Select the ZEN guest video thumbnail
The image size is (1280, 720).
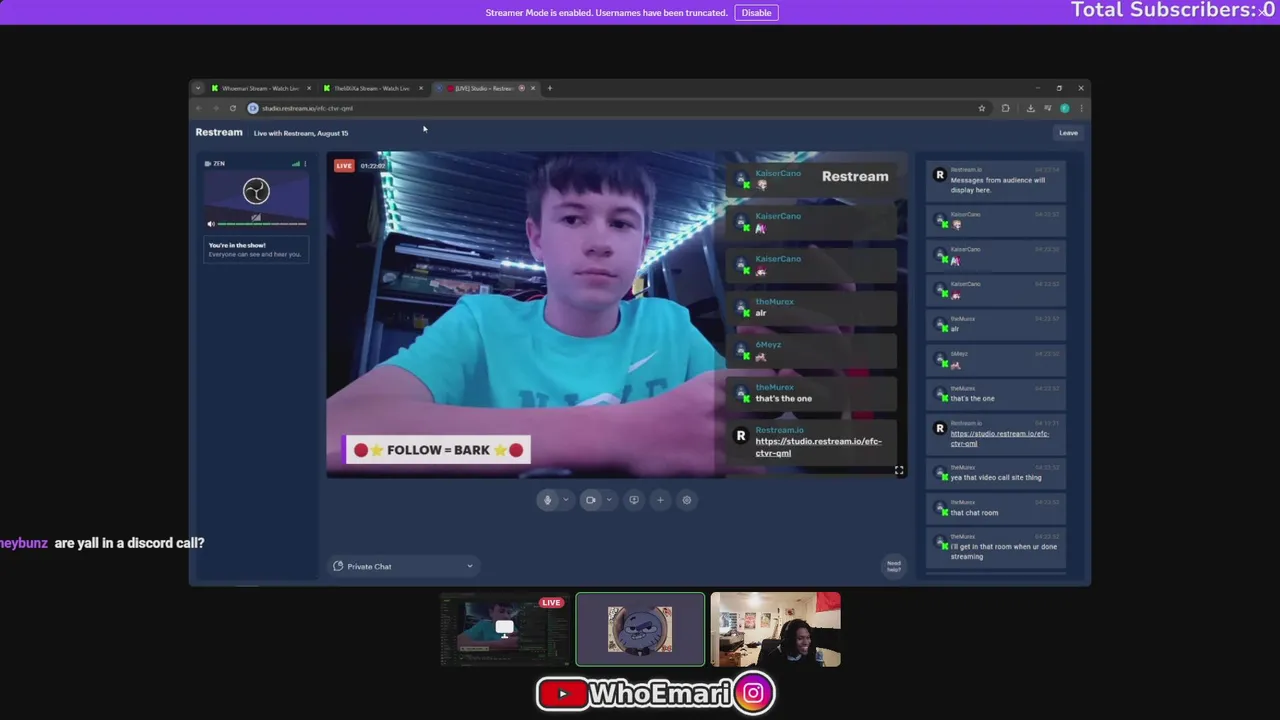(x=256, y=195)
